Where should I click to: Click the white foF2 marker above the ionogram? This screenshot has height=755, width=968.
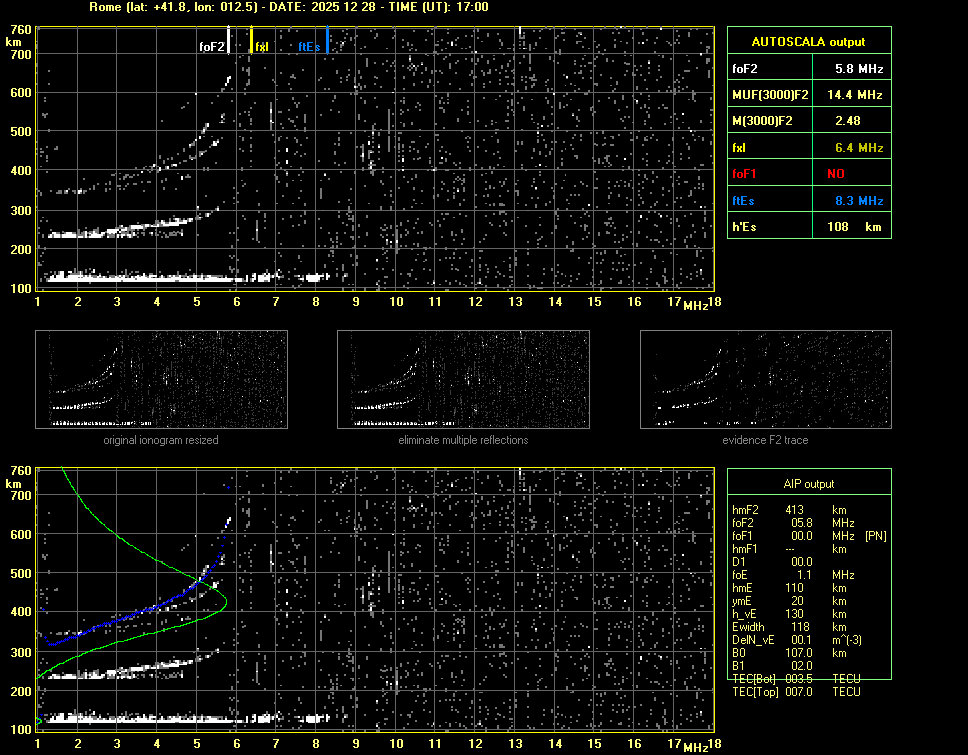click(229, 41)
